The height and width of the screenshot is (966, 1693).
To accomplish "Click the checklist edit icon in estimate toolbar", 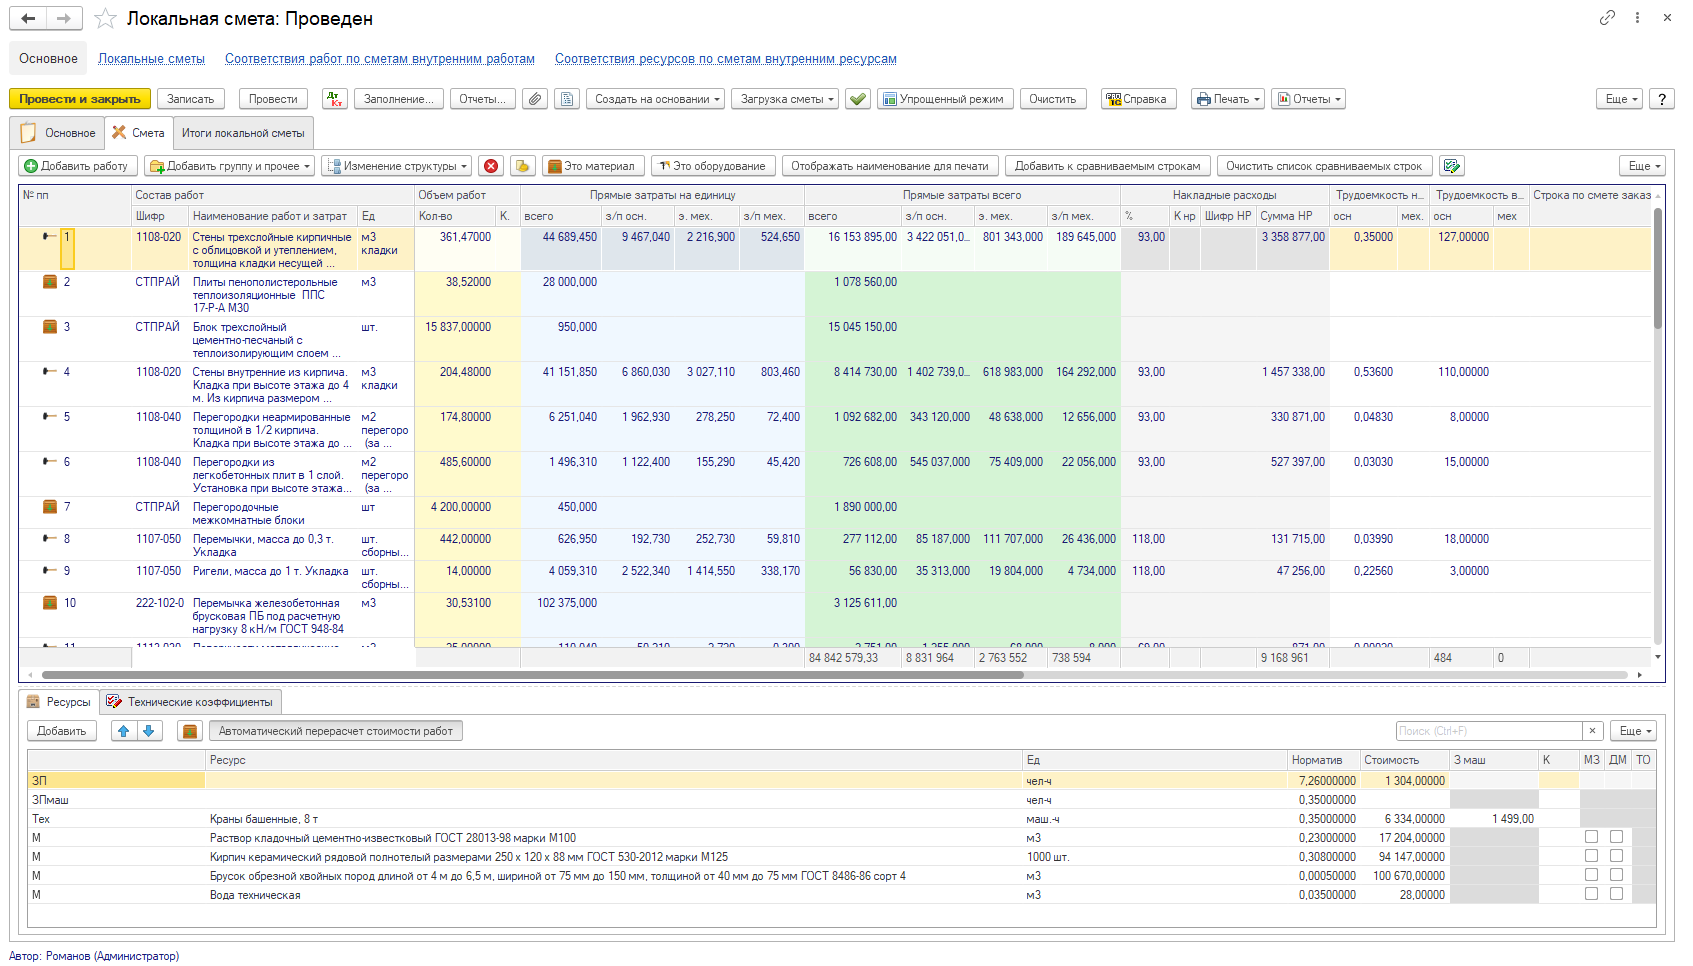I will pos(1452,166).
